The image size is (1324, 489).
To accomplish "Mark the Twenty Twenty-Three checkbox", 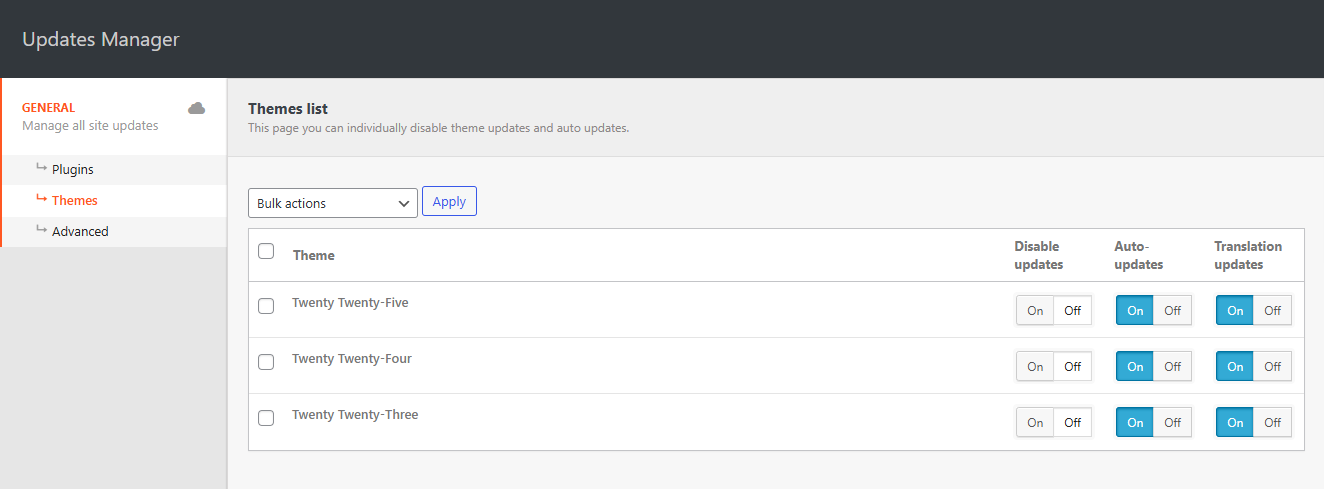I will pyautogui.click(x=266, y=418).
